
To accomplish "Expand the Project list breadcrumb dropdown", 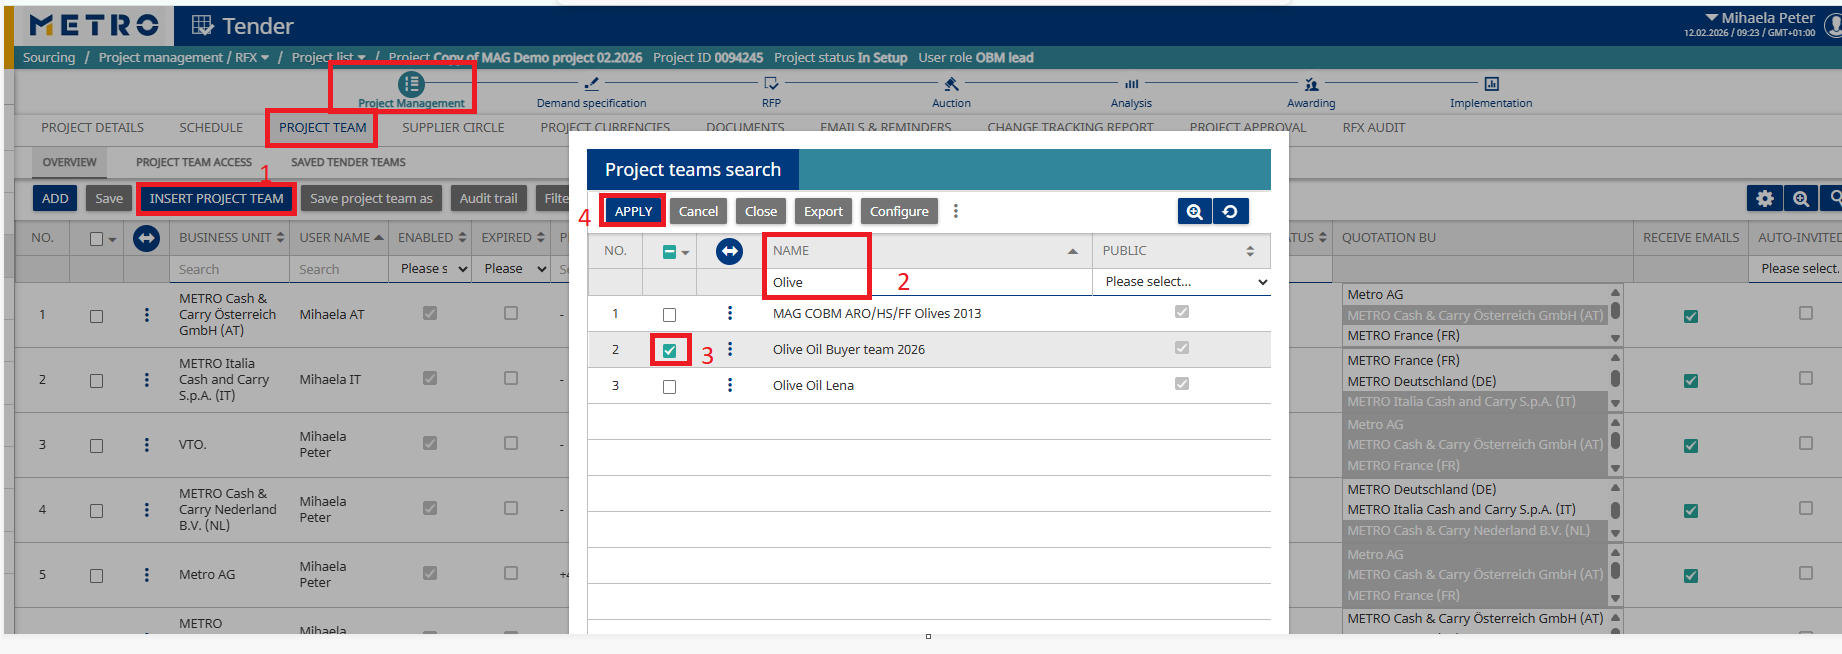I will [x=361, y=58].
